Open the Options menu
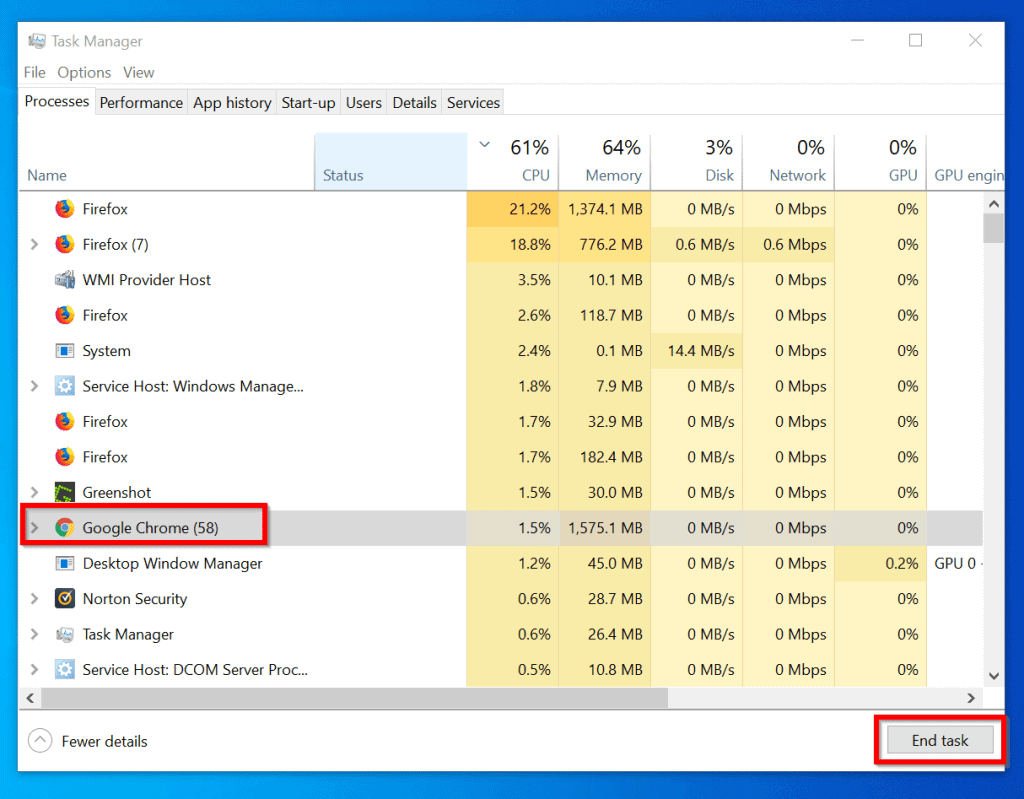This screenshot has height=799, width=1024. [x=84, y=73]
